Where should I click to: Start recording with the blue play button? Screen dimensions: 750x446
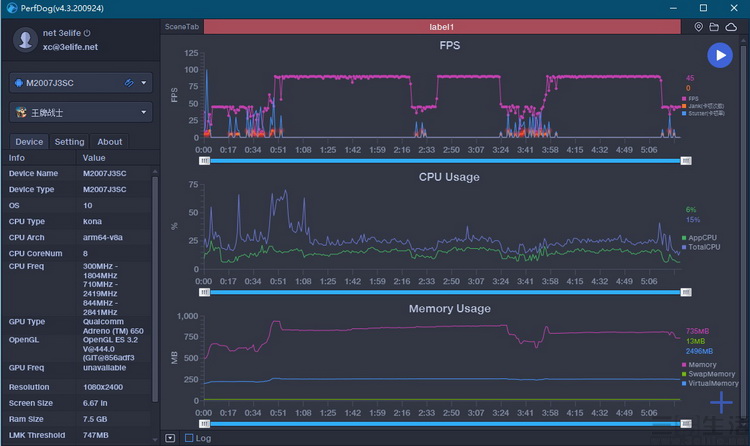(719, 56)
